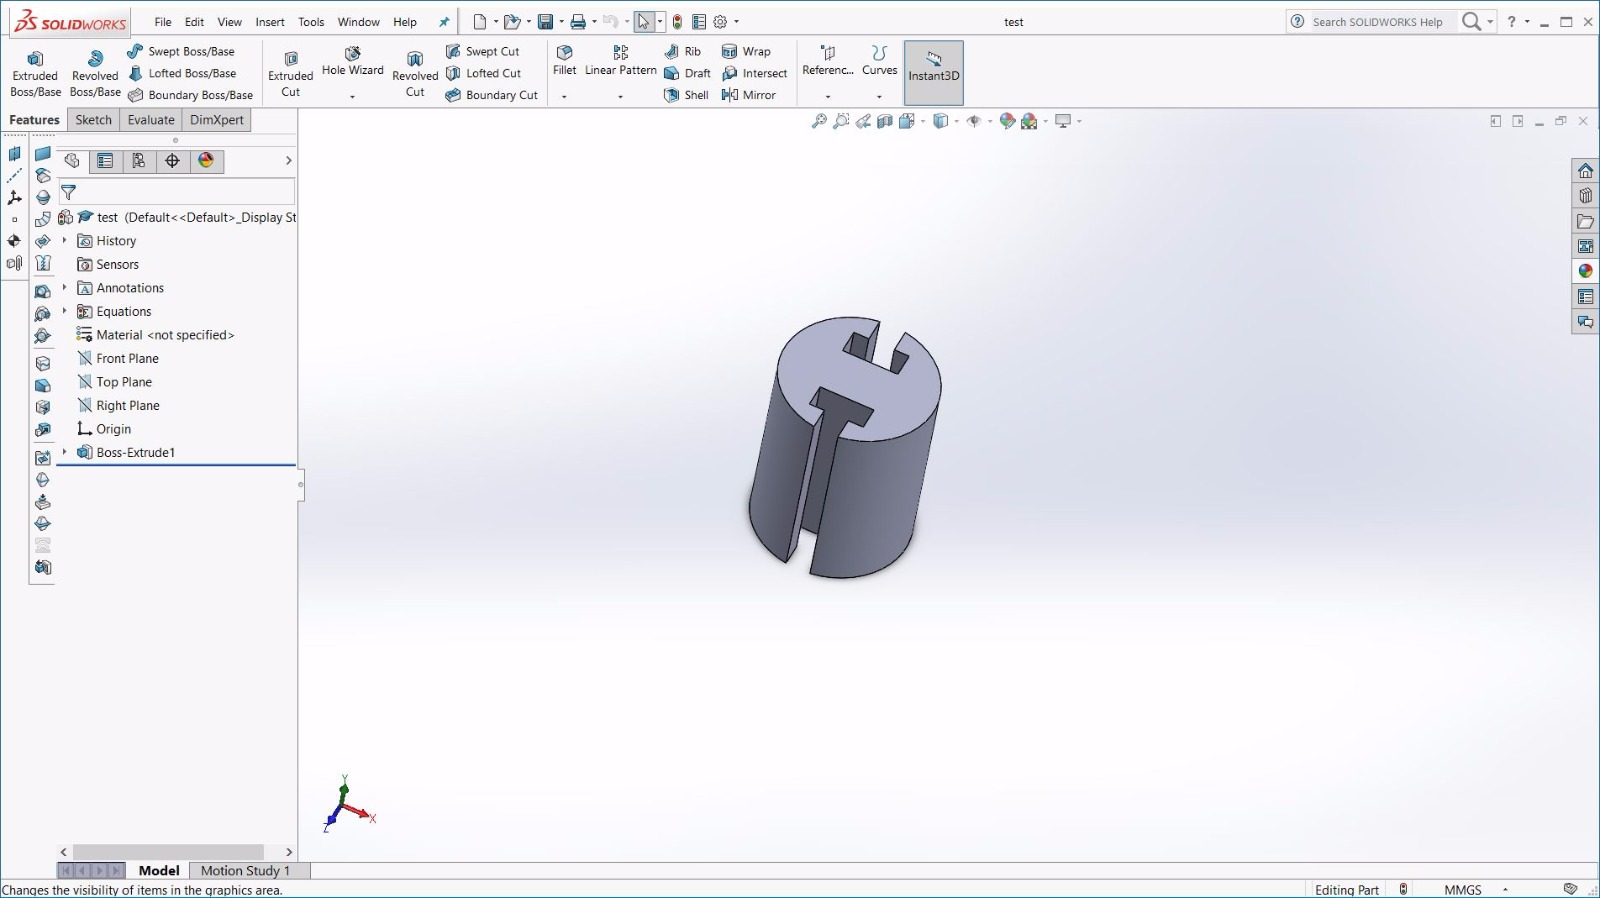Expand the History folder in tree
Screen dimensions: 1600x898
(65, 241)
